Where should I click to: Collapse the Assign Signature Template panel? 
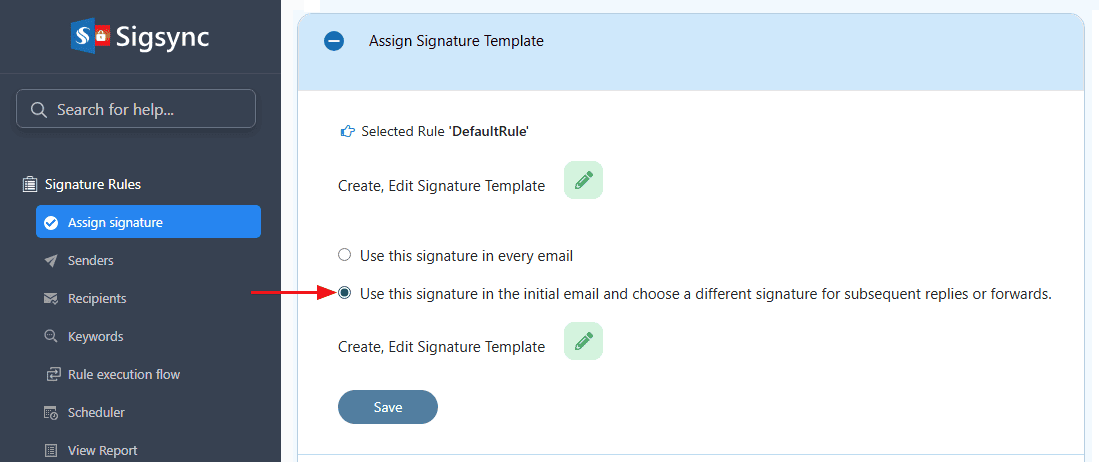click(x=334, y=41)
